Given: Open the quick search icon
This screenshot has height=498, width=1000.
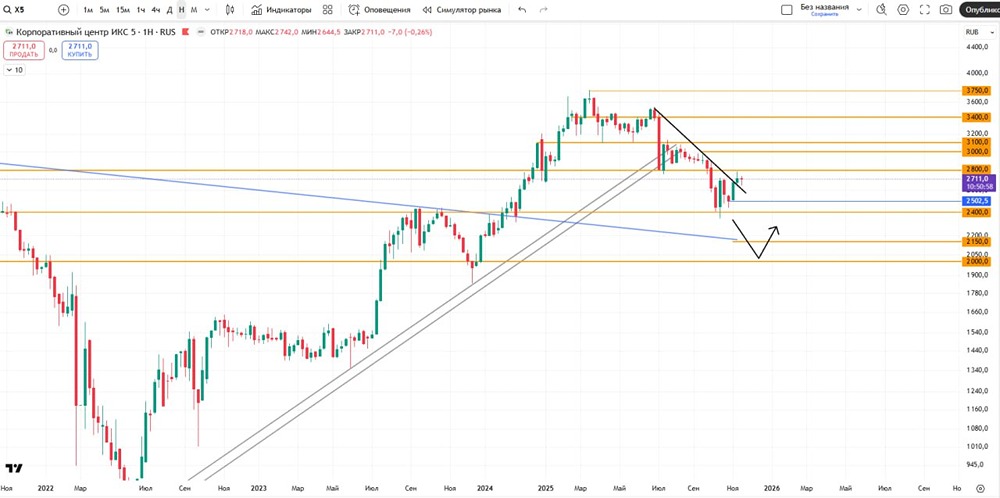Looking at the screenshot, I should (881, 10).
